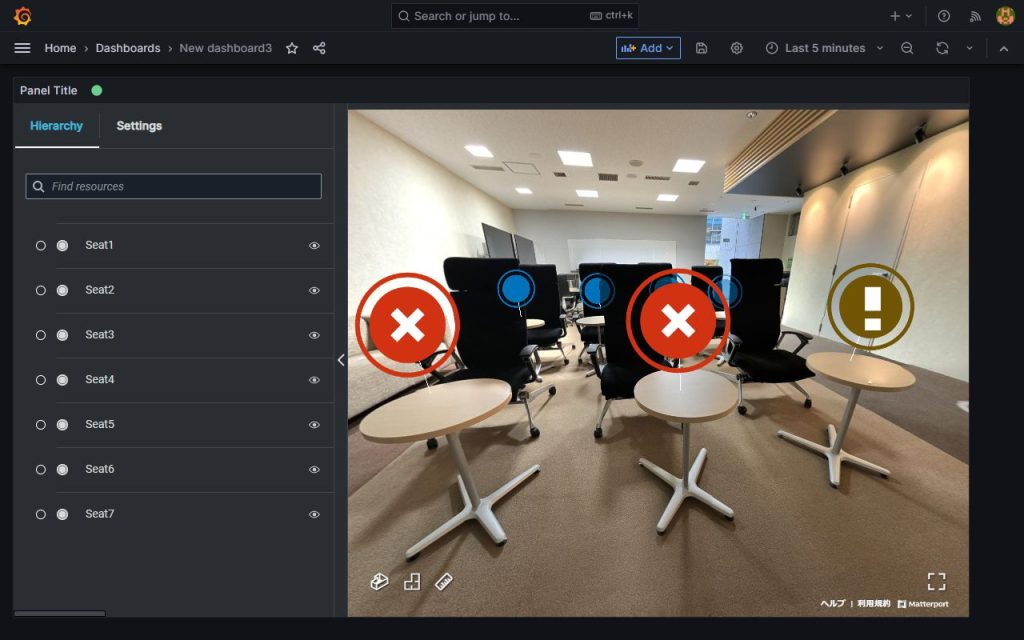The width and height of the screenshot is (1024, 640).
Task: Open the dollhouse view icon
Action: pyautogui.click(x=379, y=581)
